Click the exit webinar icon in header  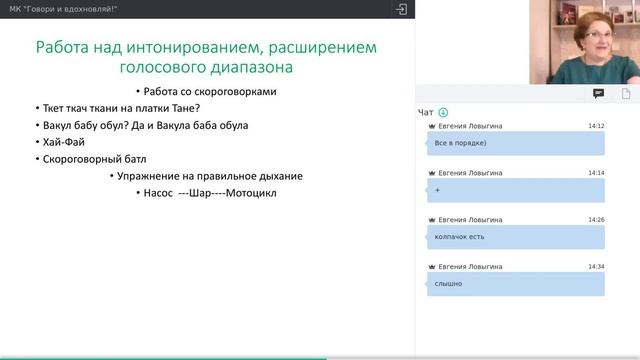tap(401, 9)
